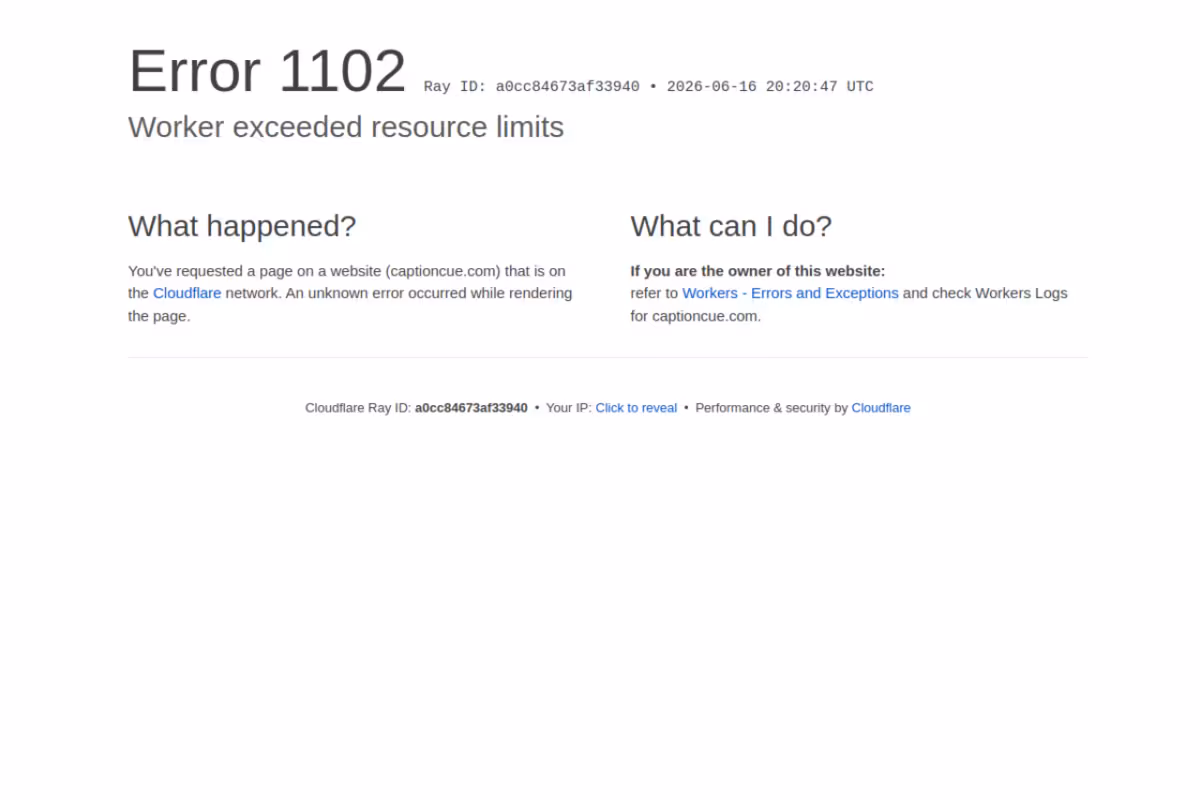The image size is (1200, 800).
Task: Click the What can I do? heading
Action: click(731, 226)
